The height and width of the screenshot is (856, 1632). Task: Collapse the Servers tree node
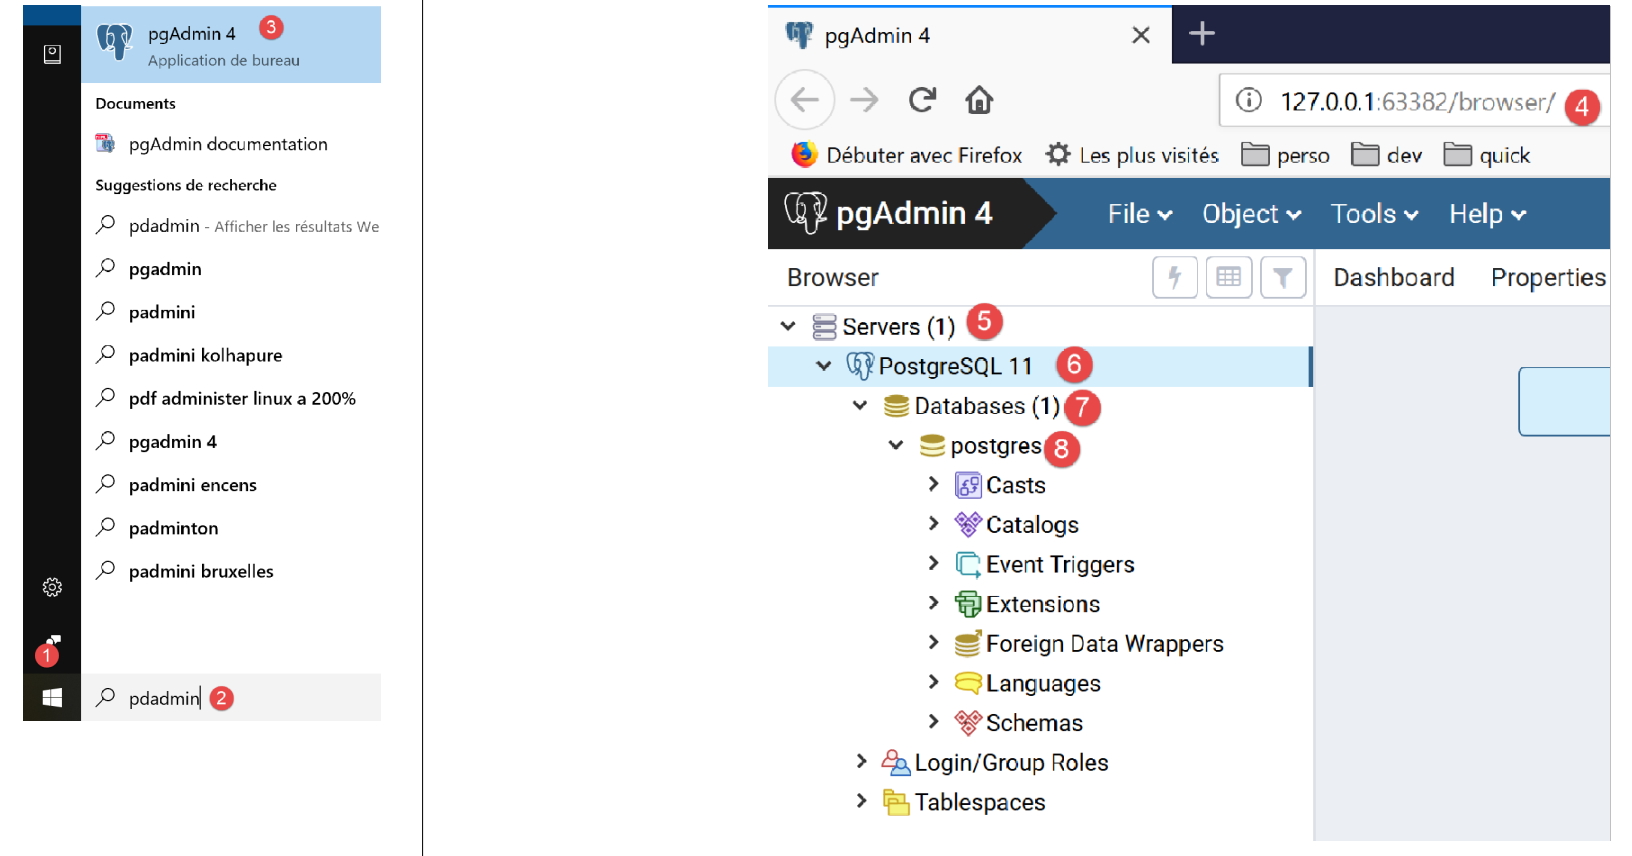point(788,326)
